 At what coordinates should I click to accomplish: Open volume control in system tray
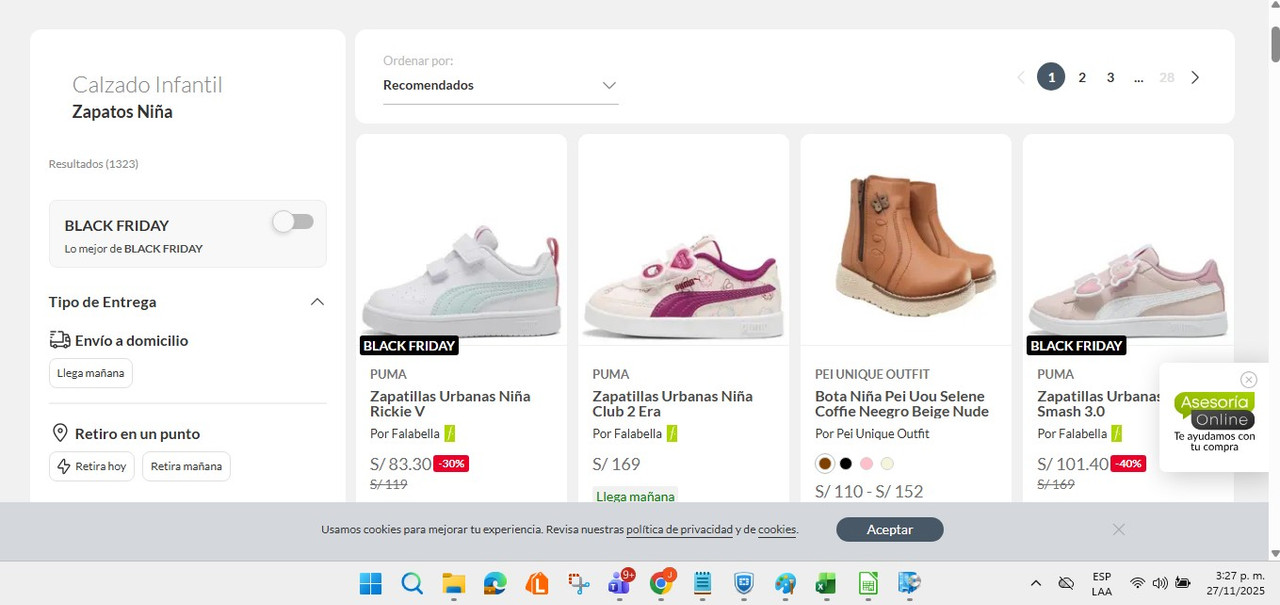(1160, 583)
